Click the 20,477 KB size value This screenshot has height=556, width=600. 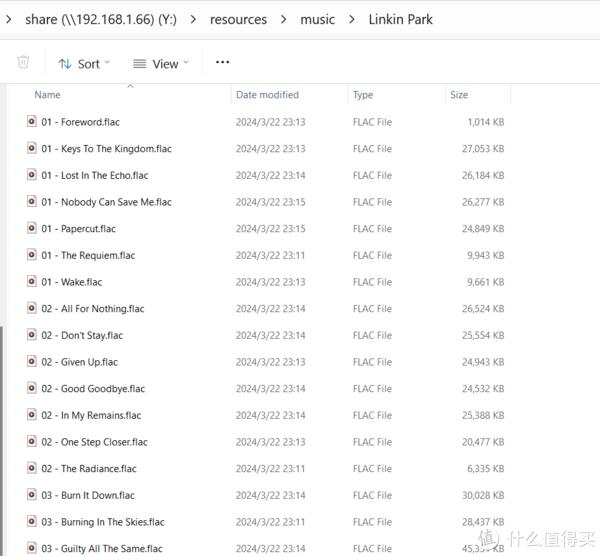coord(483,442)
